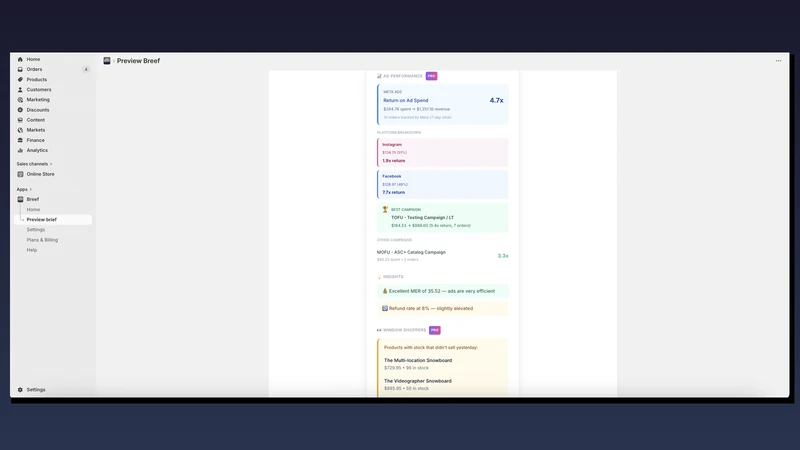Viewport: 800px width, 450px height.
Task: Click the trophy icon for Best Campaign
Action: 385,210
